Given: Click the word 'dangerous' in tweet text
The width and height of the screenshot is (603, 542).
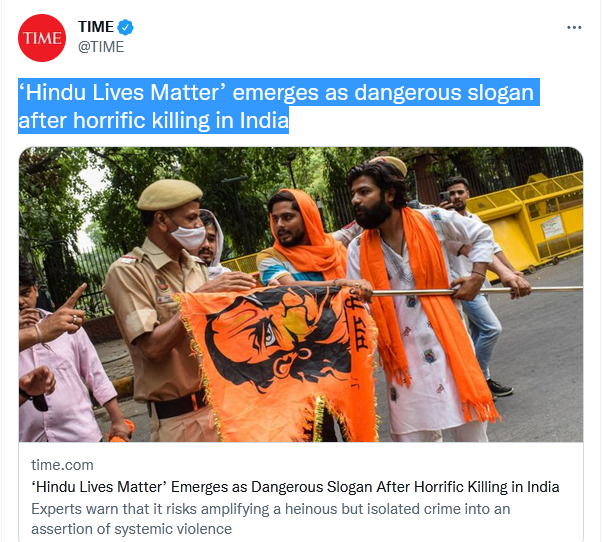Looking at the screenshot, I should coord(407,93).
